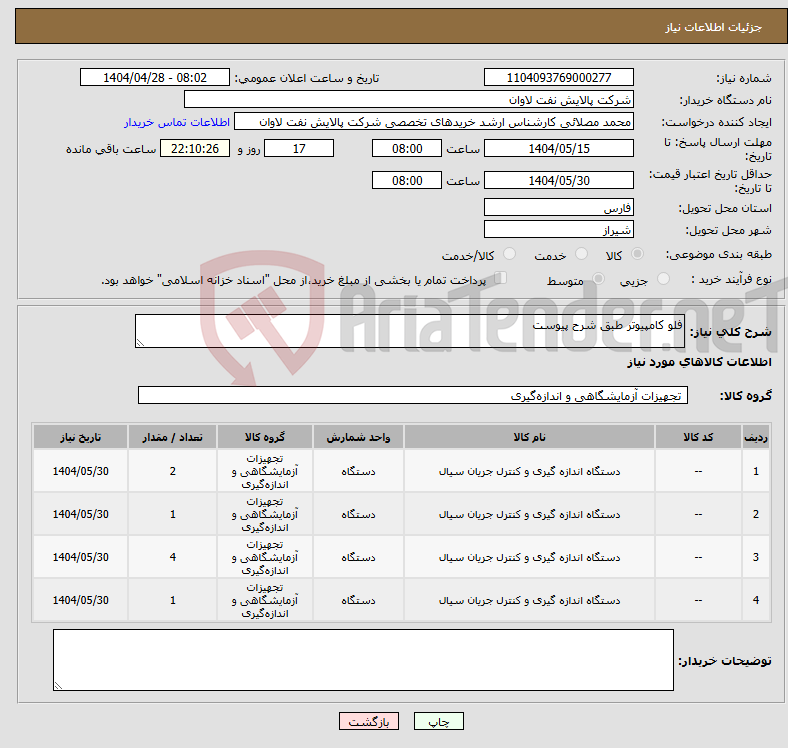The image size is (788, 748).
Task: Click the شماره نیاز field 1104093769000277
Action: click(558, 77)
